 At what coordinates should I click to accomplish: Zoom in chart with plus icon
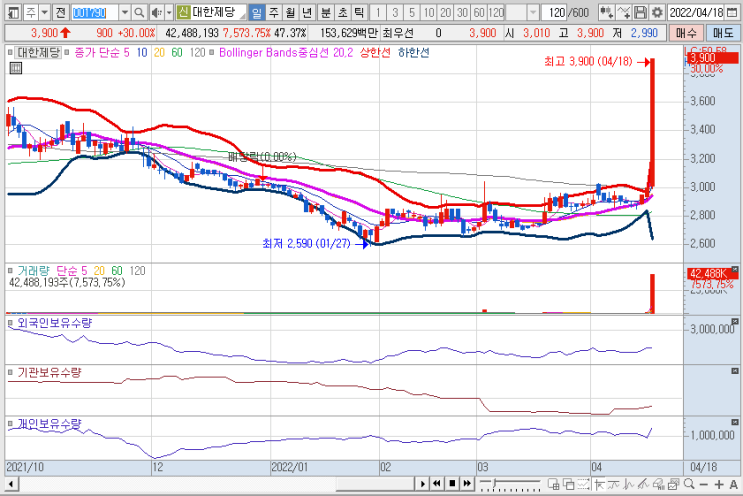[x=719, y=484]
